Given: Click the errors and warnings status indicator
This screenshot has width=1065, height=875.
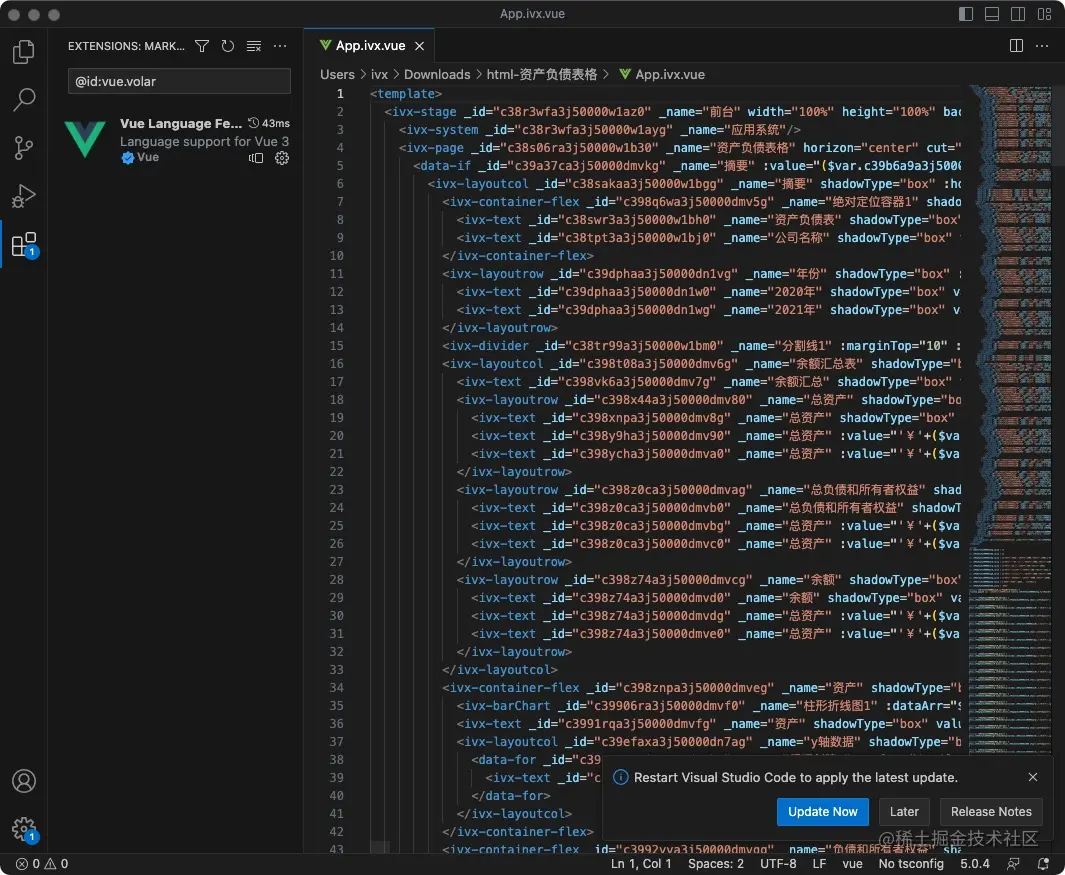Looking at the screenshot, I should [42, 864].
